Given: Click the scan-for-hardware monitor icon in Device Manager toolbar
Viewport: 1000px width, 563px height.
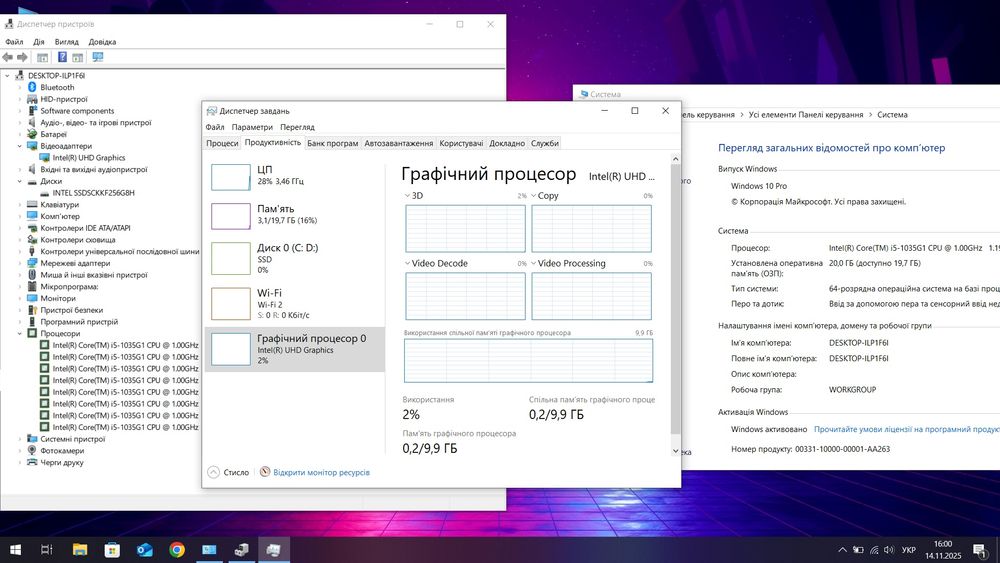Looking at the screenshot, I should click(x=98, y=57).
